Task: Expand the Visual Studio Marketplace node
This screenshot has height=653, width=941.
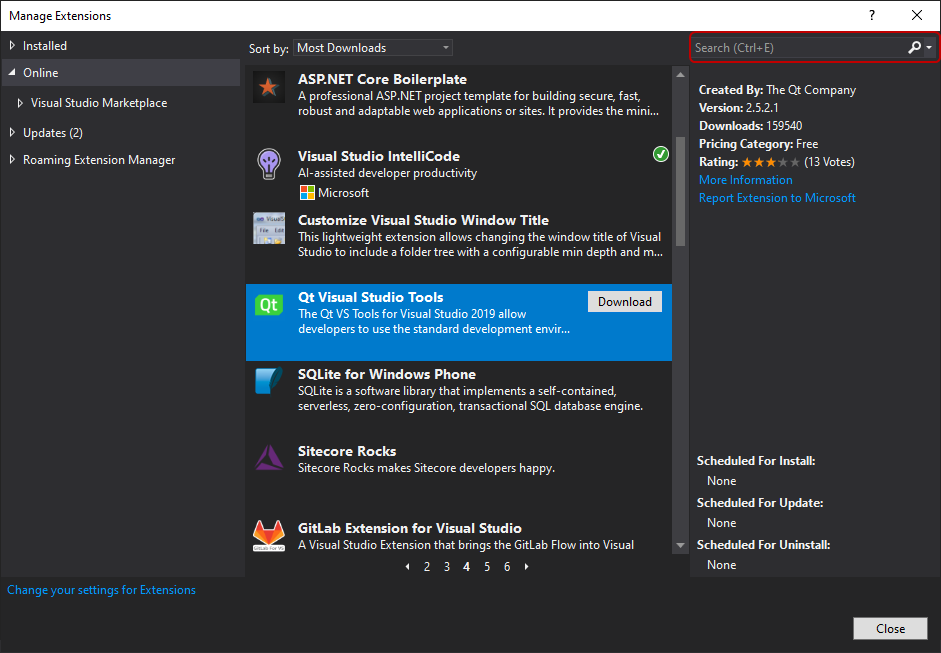Action: coord(20,103)
